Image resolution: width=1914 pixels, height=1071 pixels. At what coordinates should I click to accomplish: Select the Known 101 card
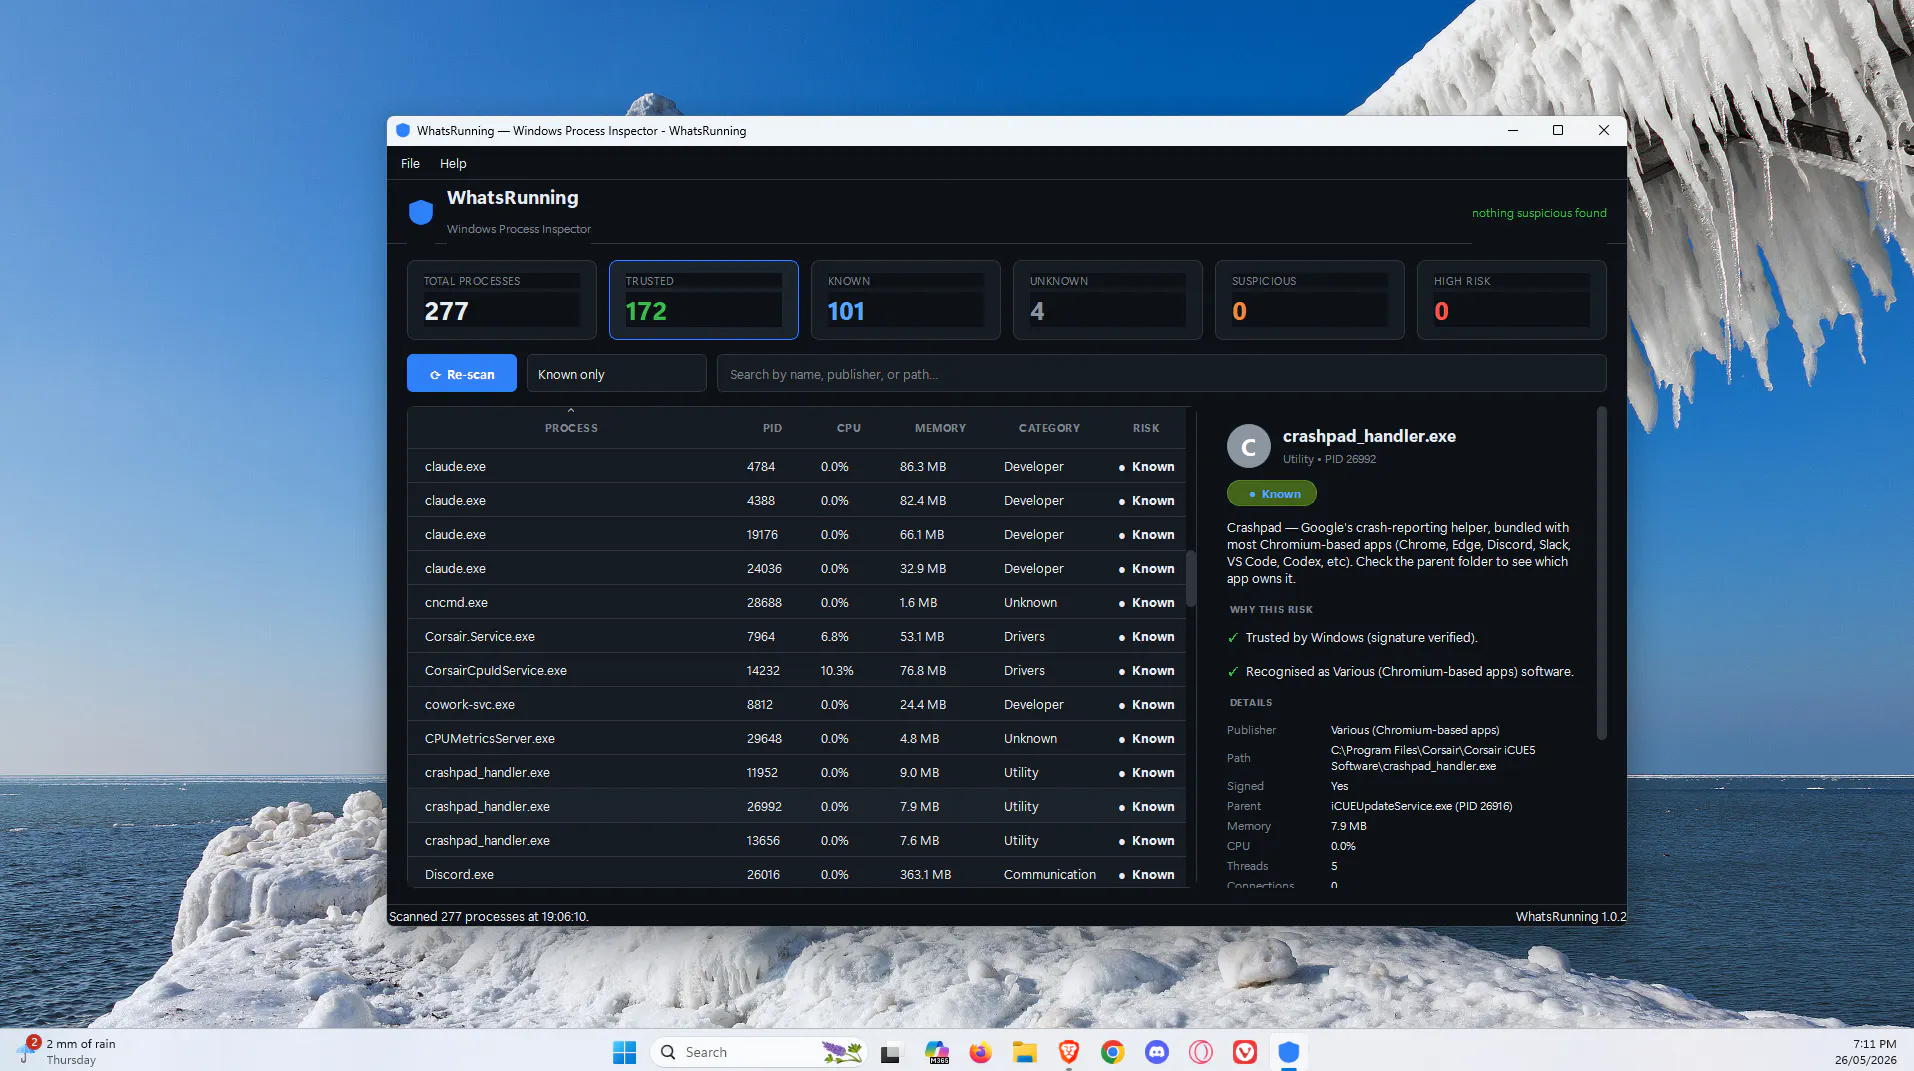[905, 299]
